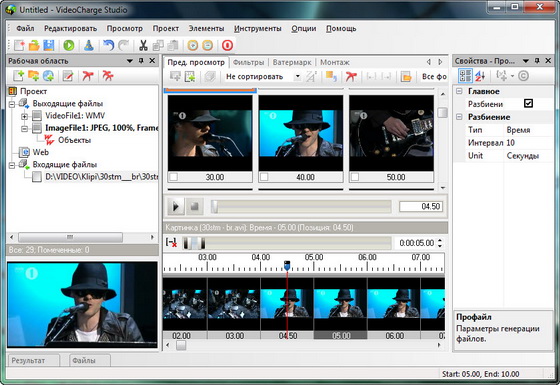Check the box on the 50.00 thumbnail
The height and width of the screenshot is (385, 560).
click(x=355, y=177)
